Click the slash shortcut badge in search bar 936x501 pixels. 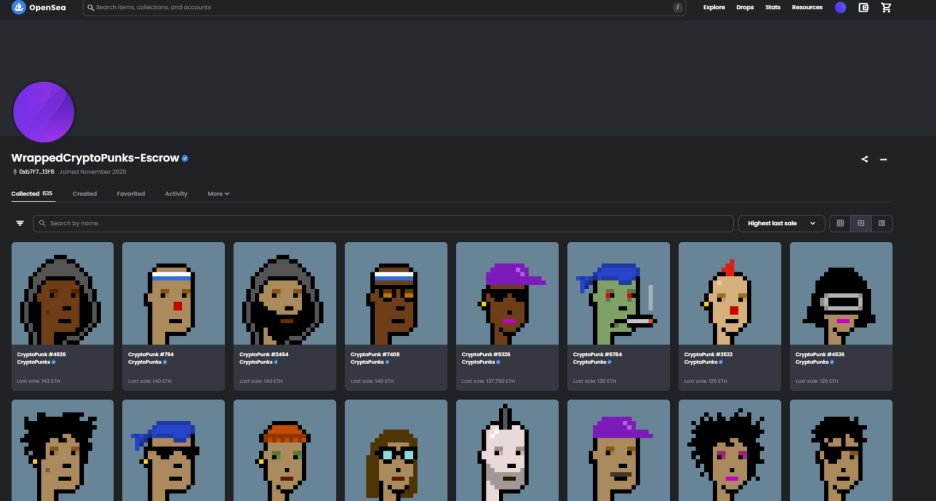coord(678,8)
